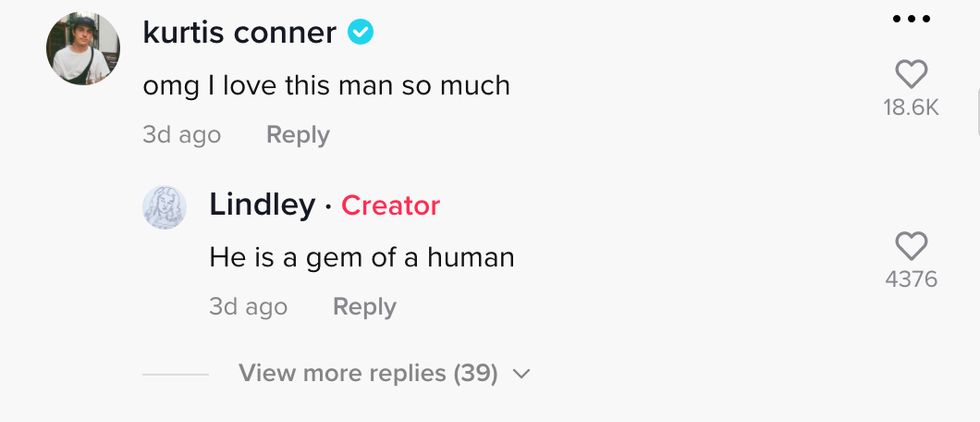The image size is (980, 422).
Task: Click View more replies (39)
Action: [x=368, y=374]
